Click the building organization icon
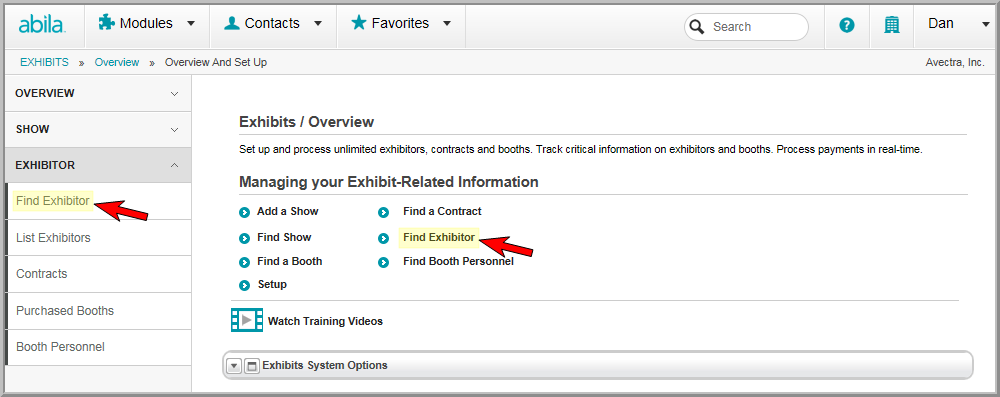 [x=892, y=26]
